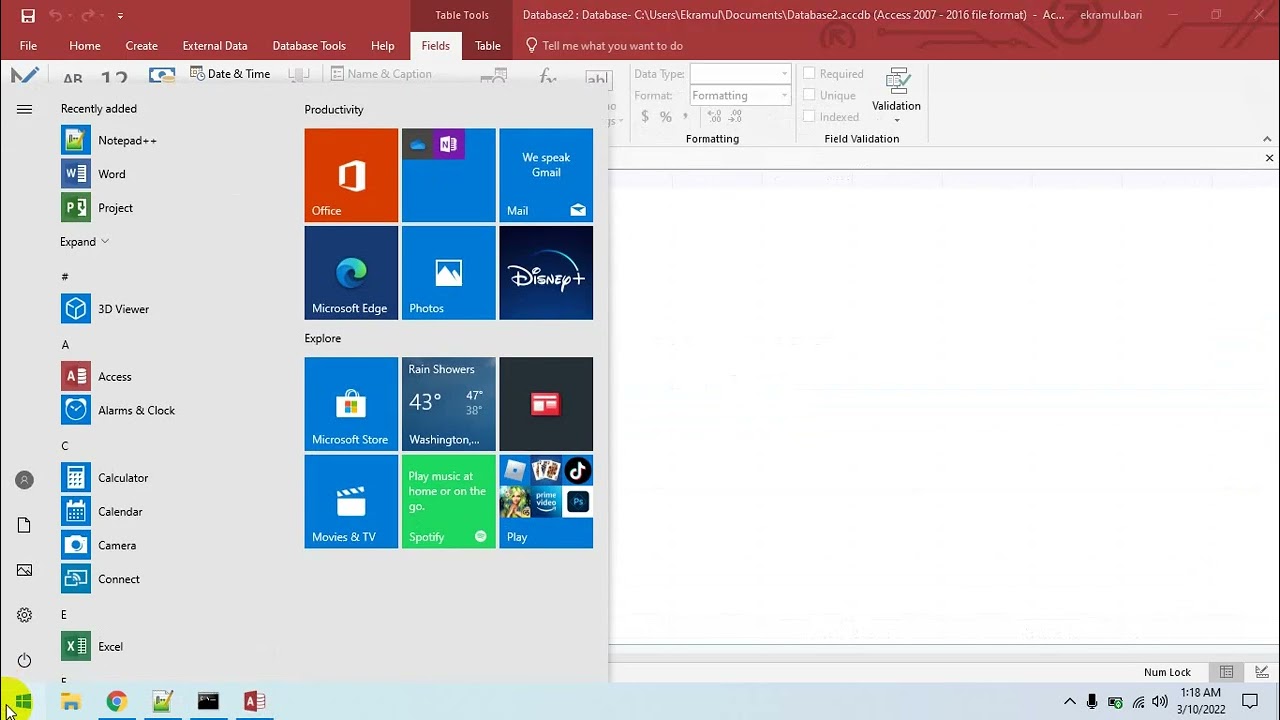Toggle the Start menu hamburger navigation
This screenshot has height=720, width=1280.
coord(24,110)
